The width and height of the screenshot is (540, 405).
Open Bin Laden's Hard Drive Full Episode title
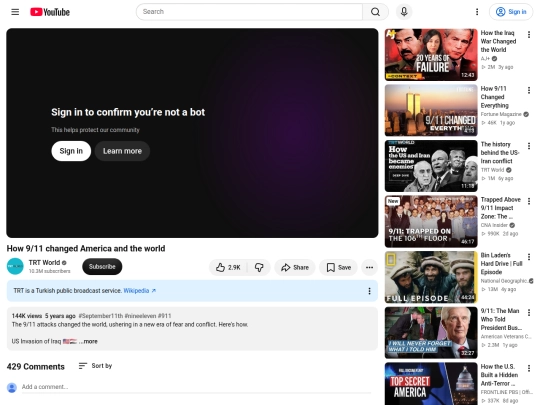click(501, 264)
